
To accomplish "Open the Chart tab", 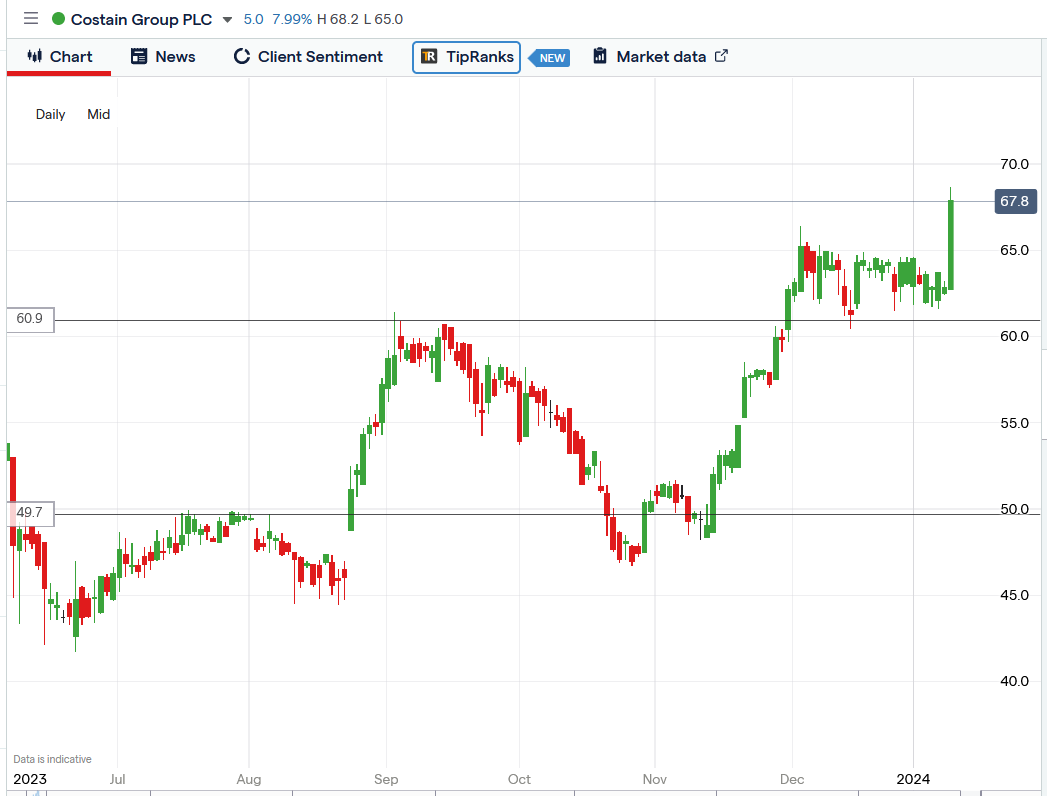I will pyautogui.click(x=59, y=57).
